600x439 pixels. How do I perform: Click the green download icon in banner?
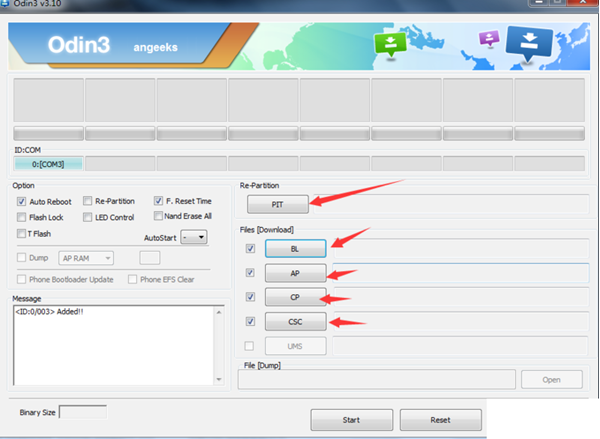[x=389, y=45]
